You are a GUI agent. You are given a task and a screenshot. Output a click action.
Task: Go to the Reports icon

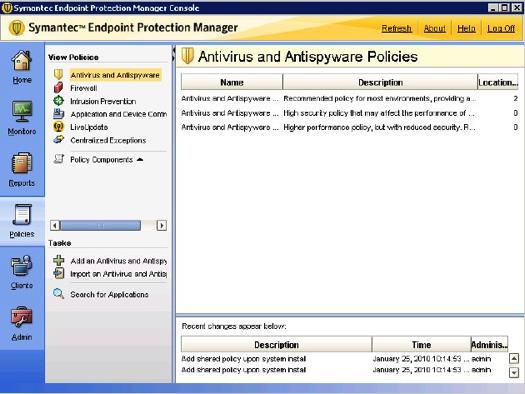tap(22, 163)
